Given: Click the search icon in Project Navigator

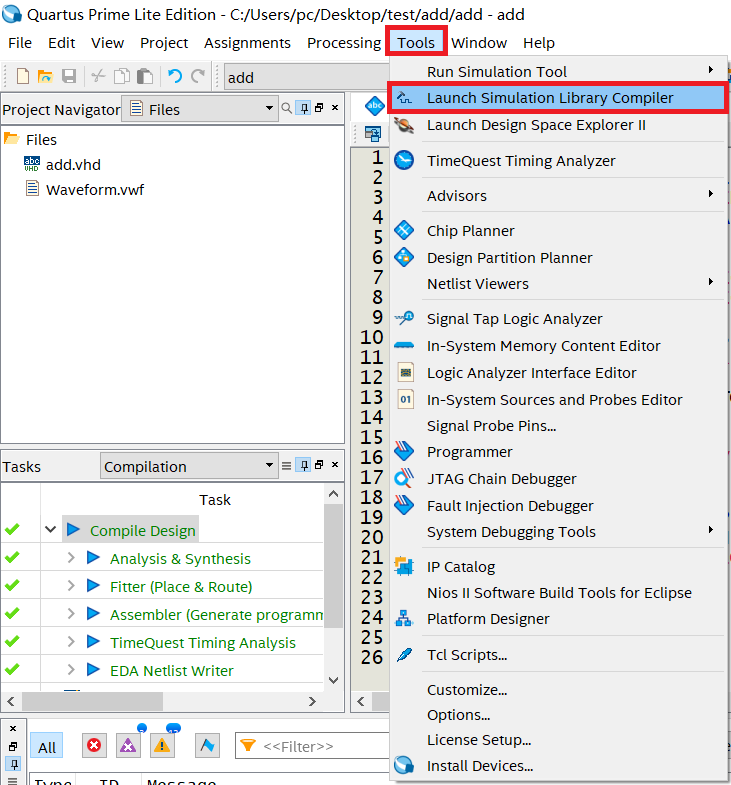Looking at the screenshot, I should click(287, 108).
